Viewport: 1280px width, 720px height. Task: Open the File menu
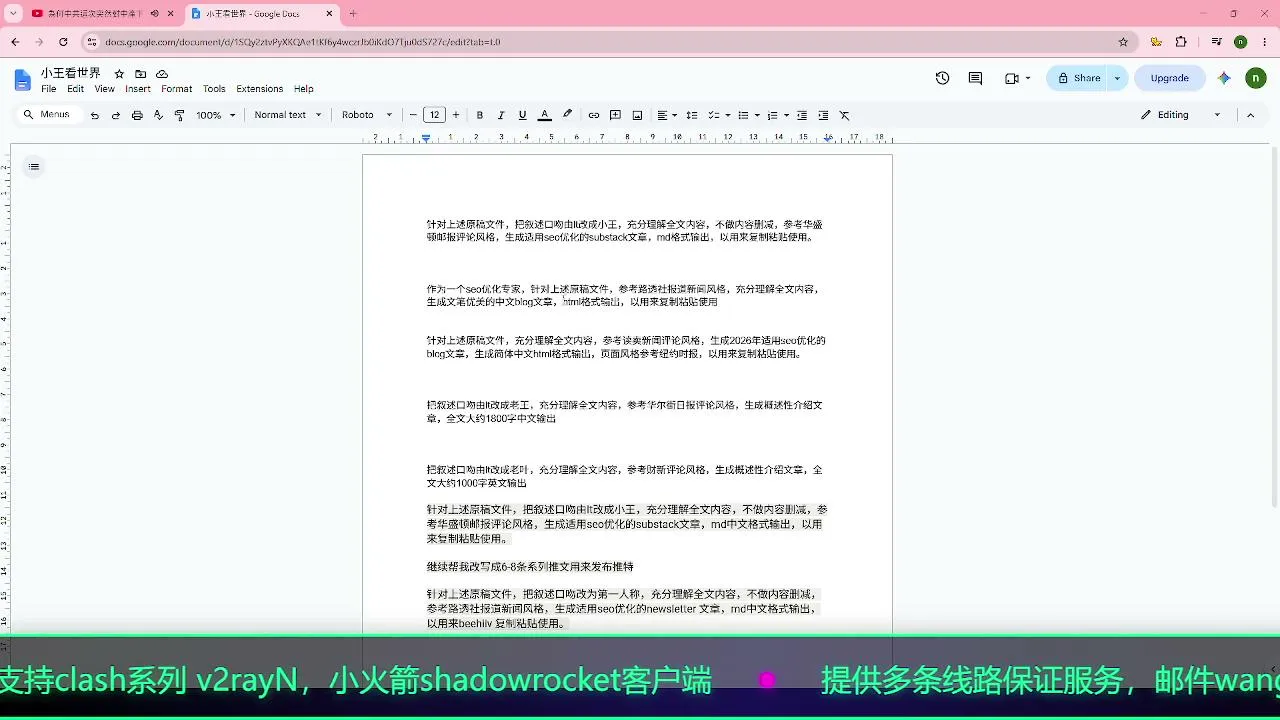(x=48, y=89)
